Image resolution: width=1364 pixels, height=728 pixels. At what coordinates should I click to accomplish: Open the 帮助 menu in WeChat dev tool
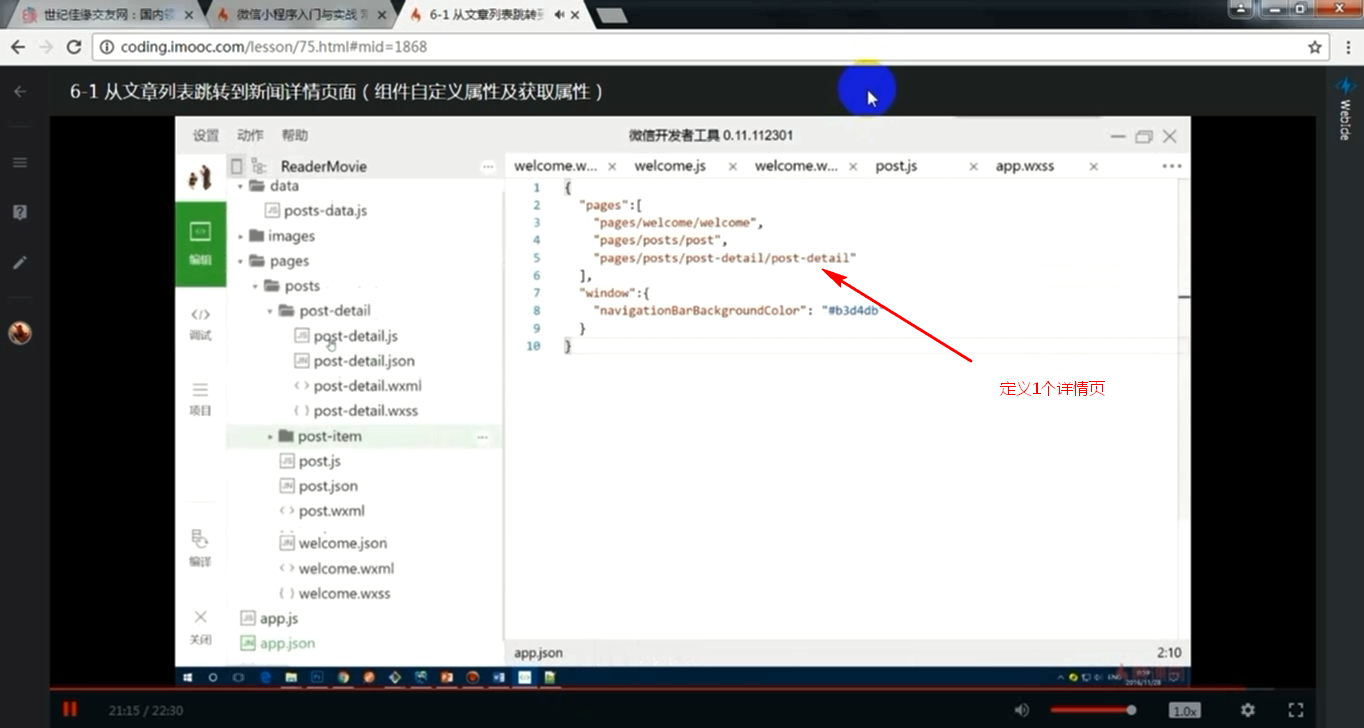tap(294, 135)
